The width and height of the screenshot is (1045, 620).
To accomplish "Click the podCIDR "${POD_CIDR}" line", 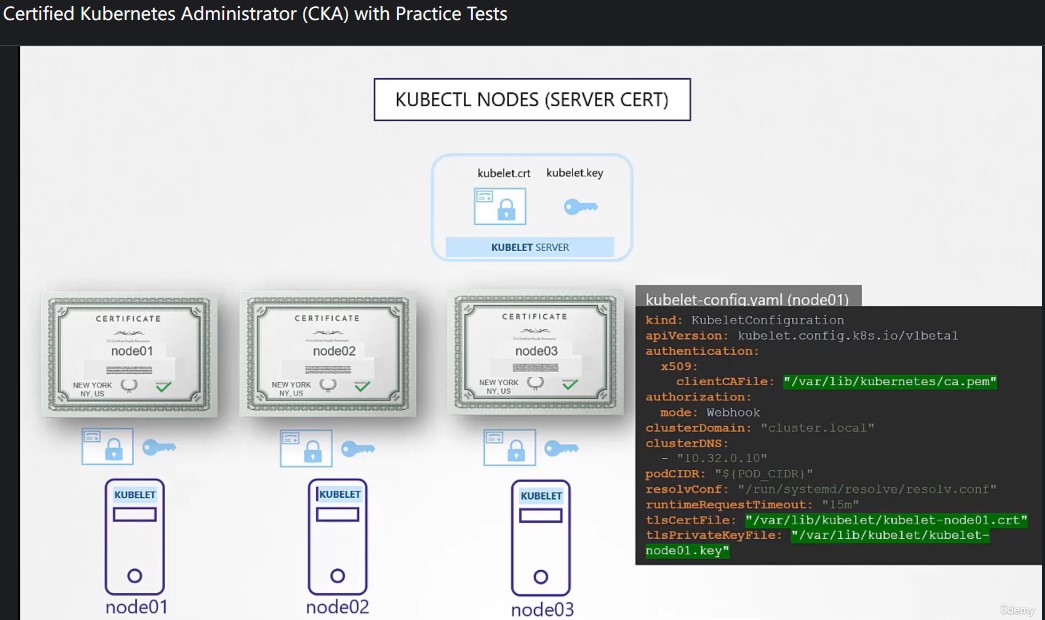I will (729, 474).
